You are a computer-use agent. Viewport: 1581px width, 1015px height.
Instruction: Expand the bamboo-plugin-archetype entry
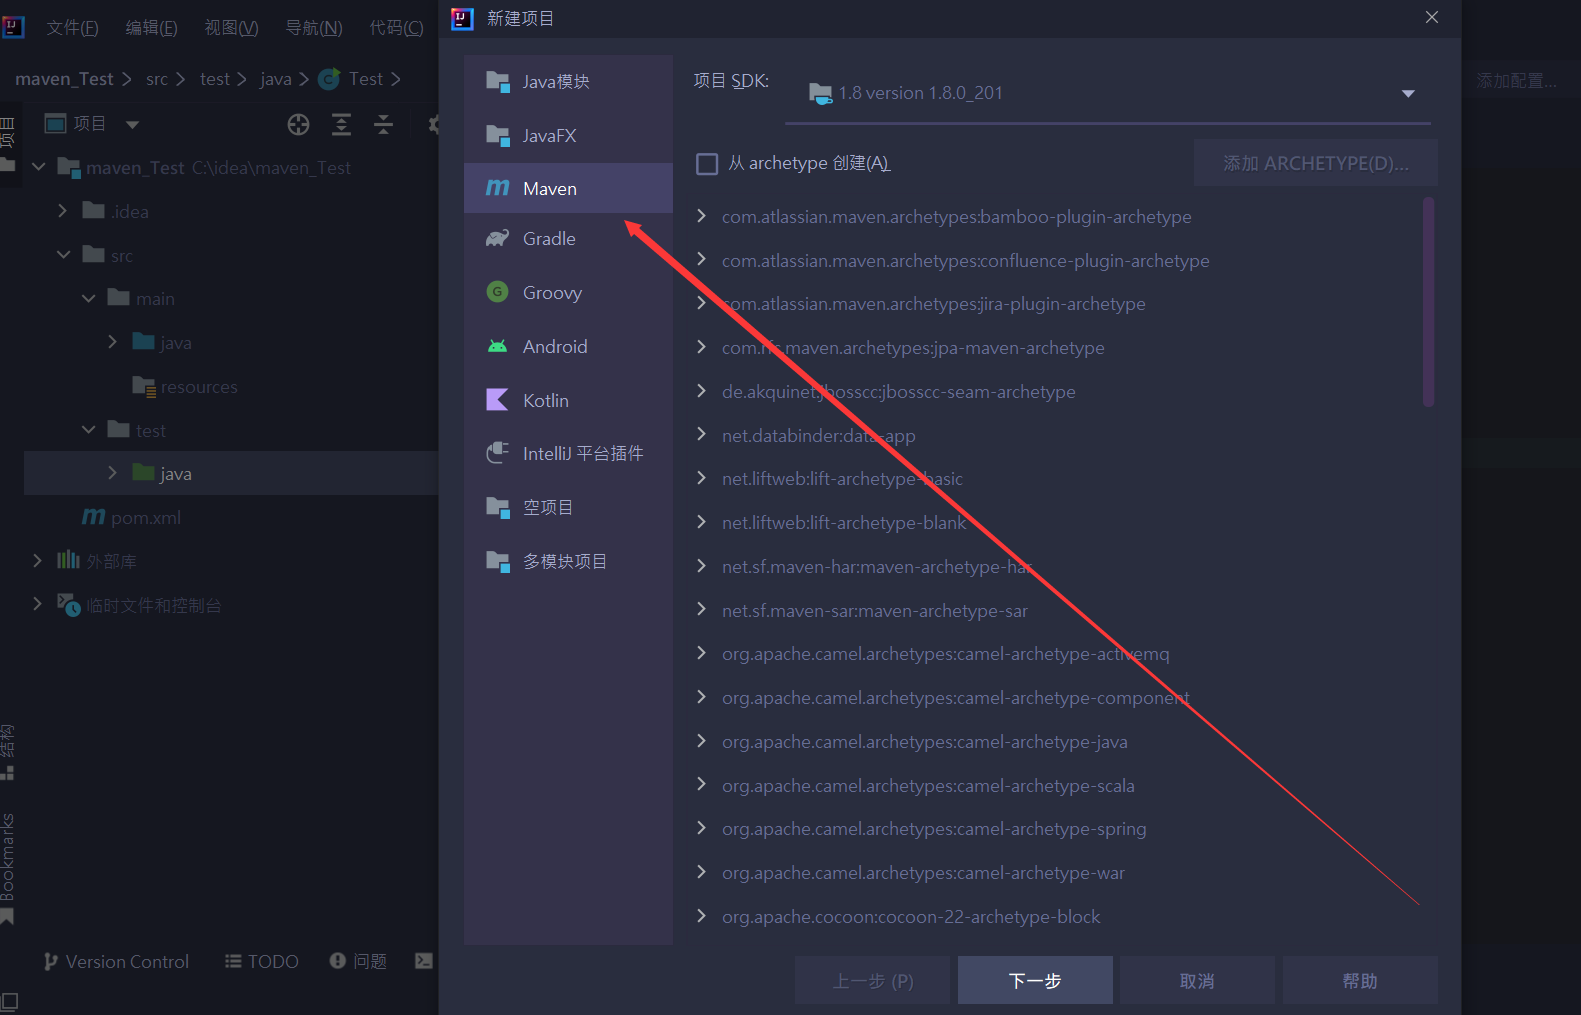(701, 216)
